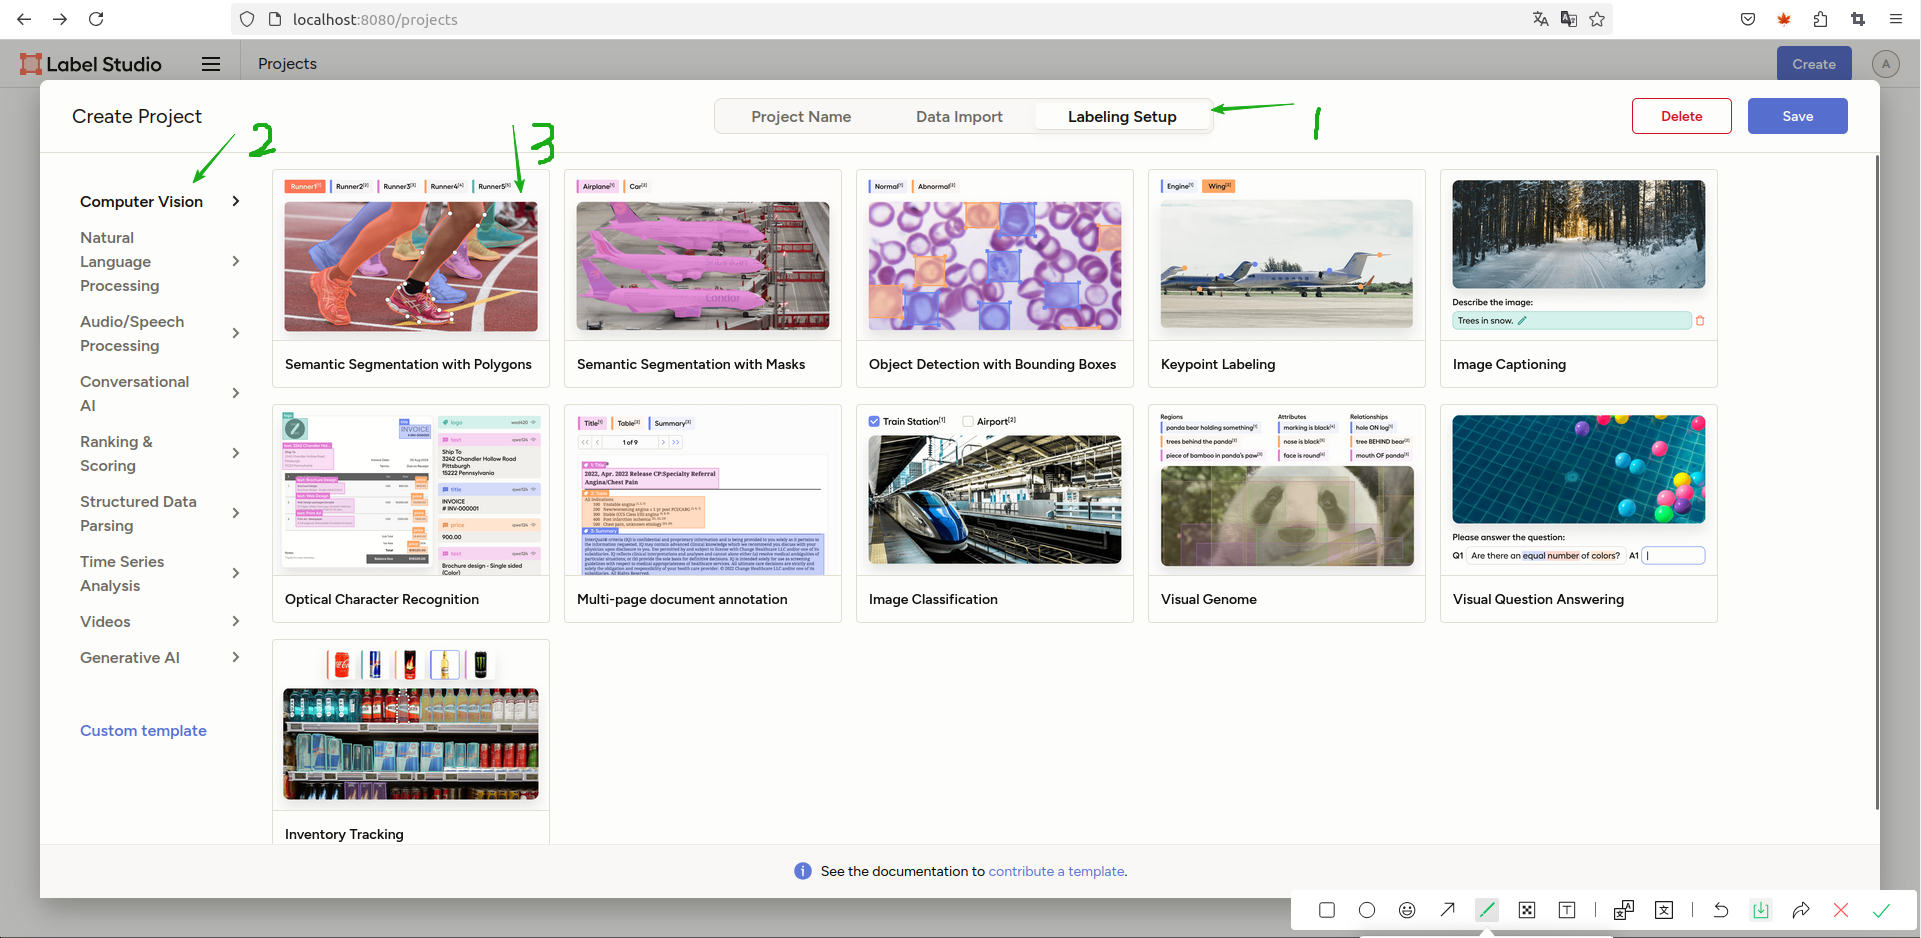Bookmark this page with the star icon
Viewport: 1921px width, 938px height.
[1597, 19]
